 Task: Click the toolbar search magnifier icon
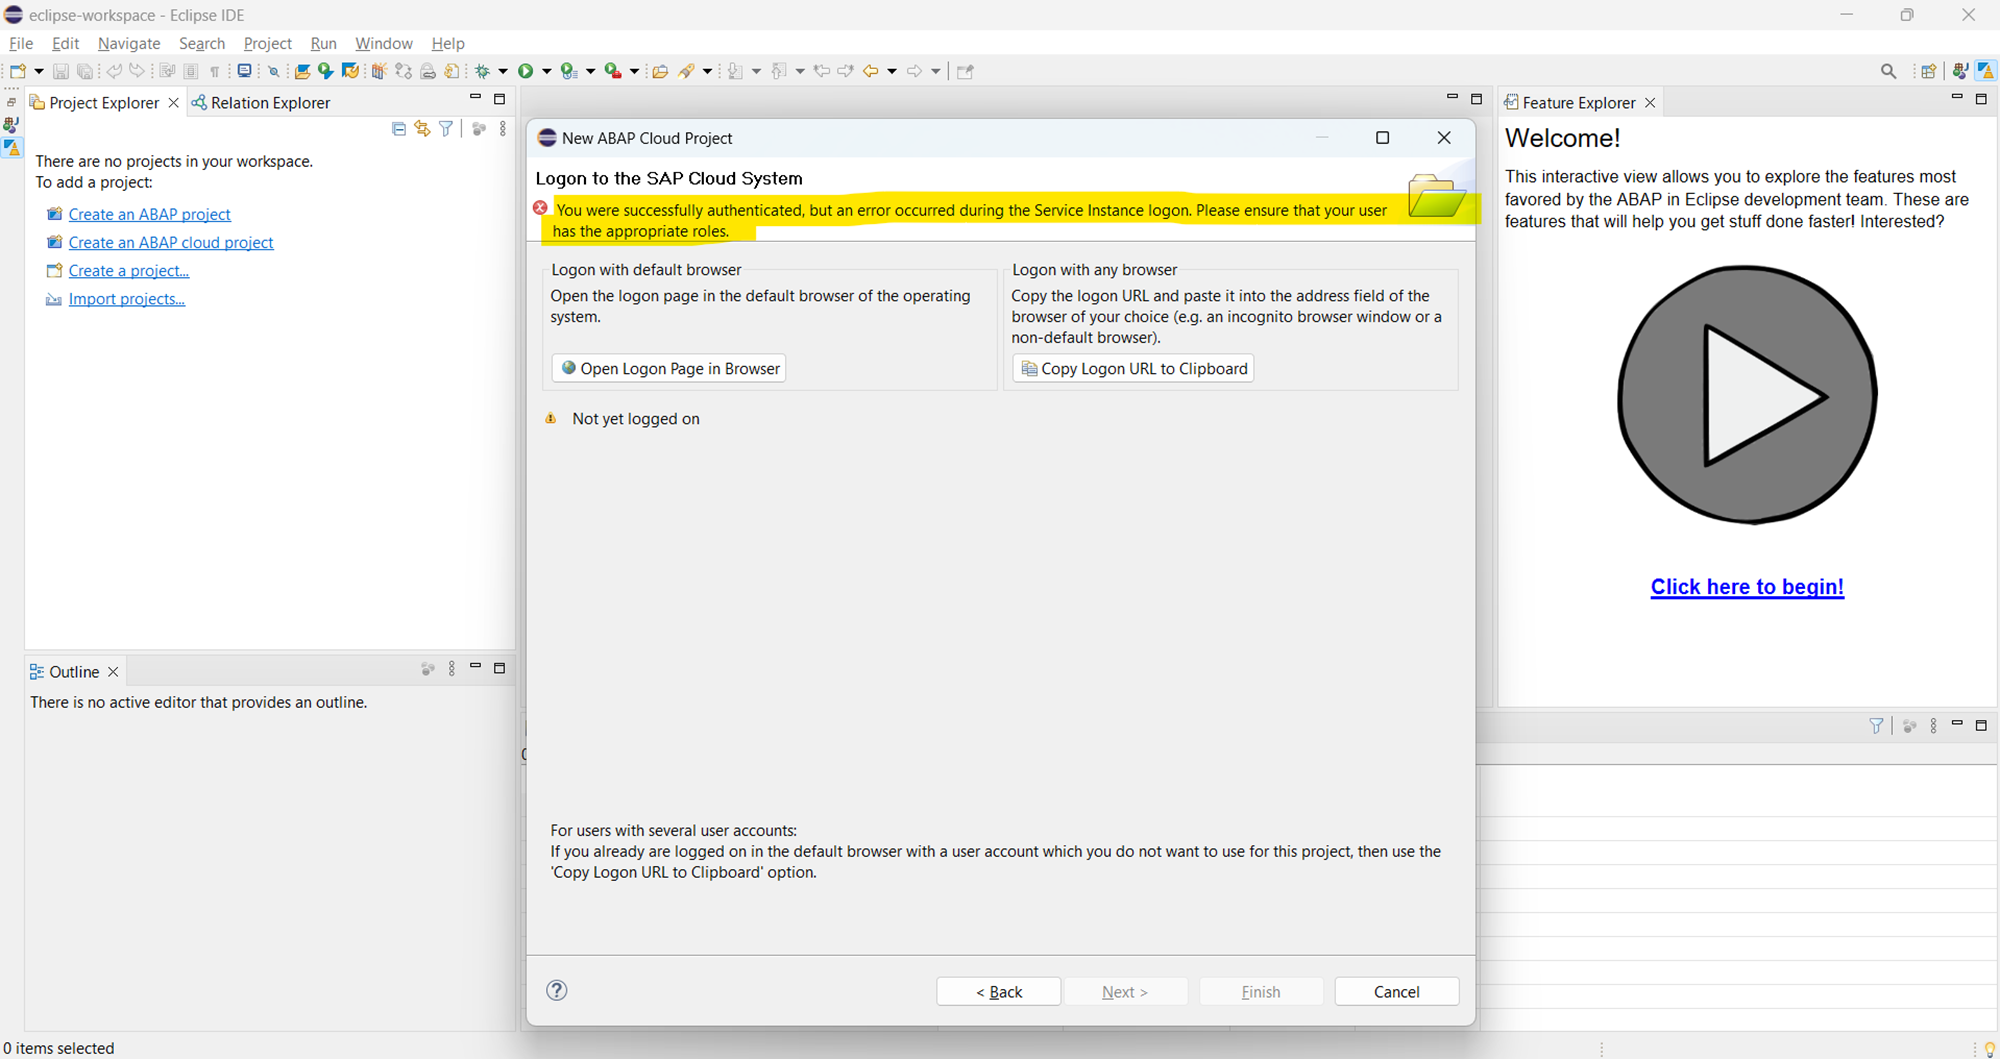click(x=1888, y=71)
